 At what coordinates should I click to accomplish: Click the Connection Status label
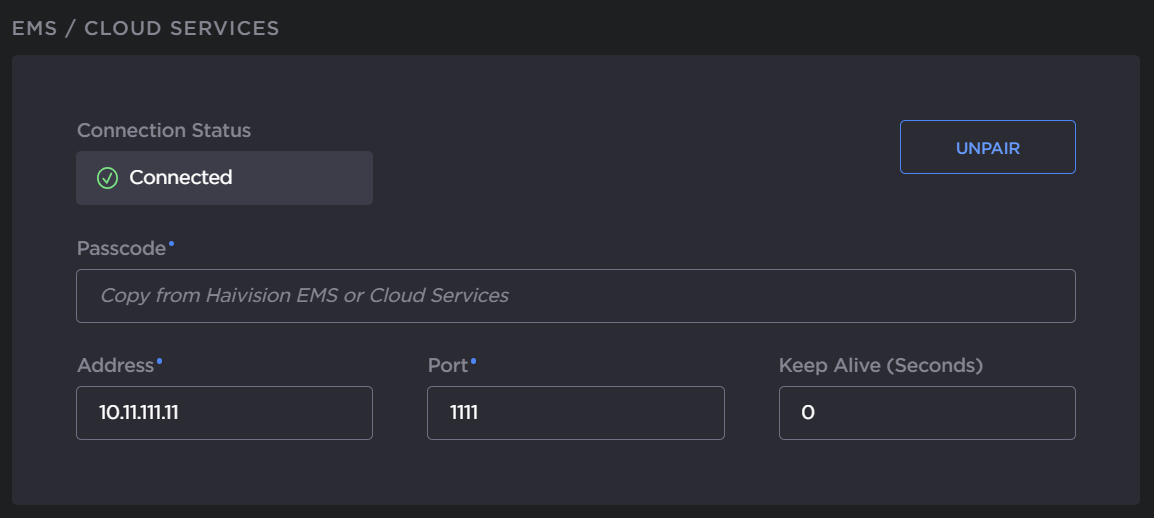pos(164,130)
